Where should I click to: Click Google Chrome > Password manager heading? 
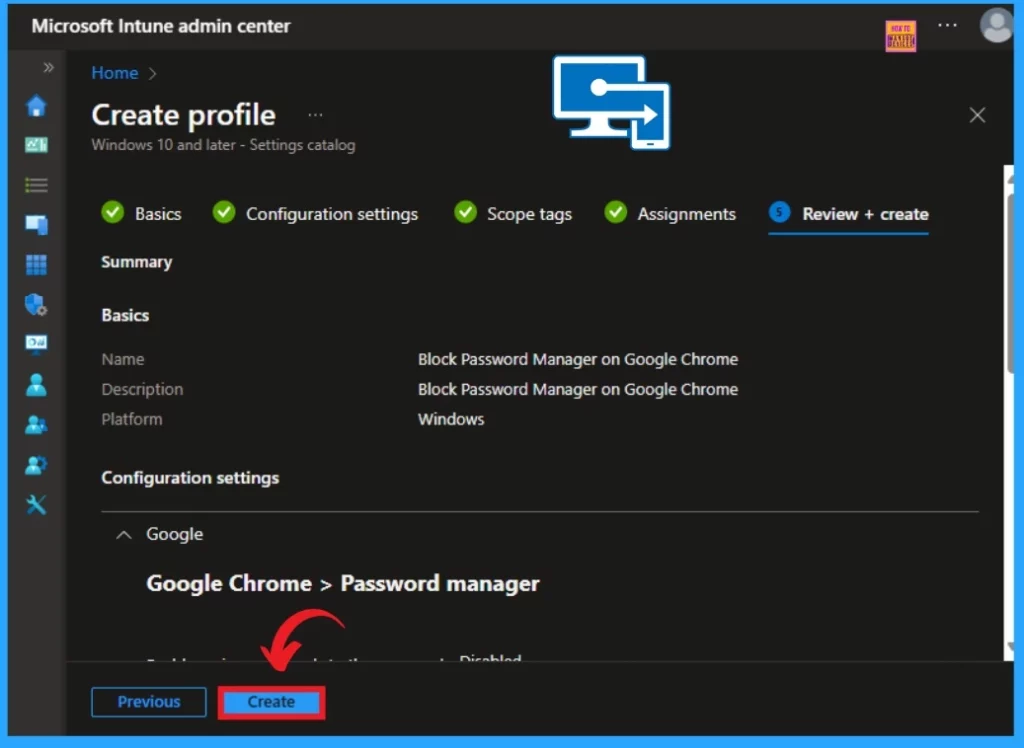coord(343,583)
